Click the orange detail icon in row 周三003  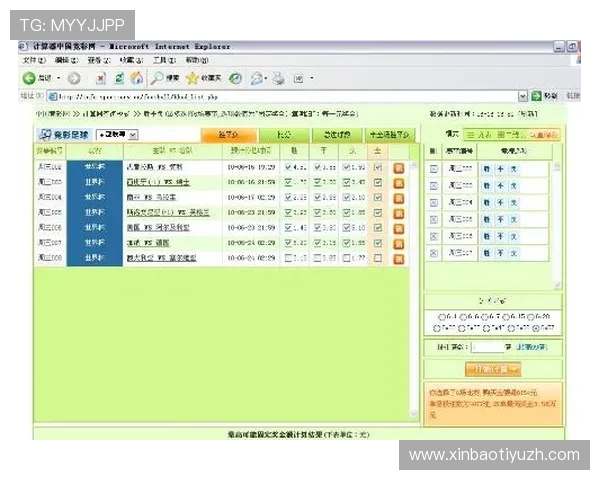pyautogui.click(x=399, y=183)
